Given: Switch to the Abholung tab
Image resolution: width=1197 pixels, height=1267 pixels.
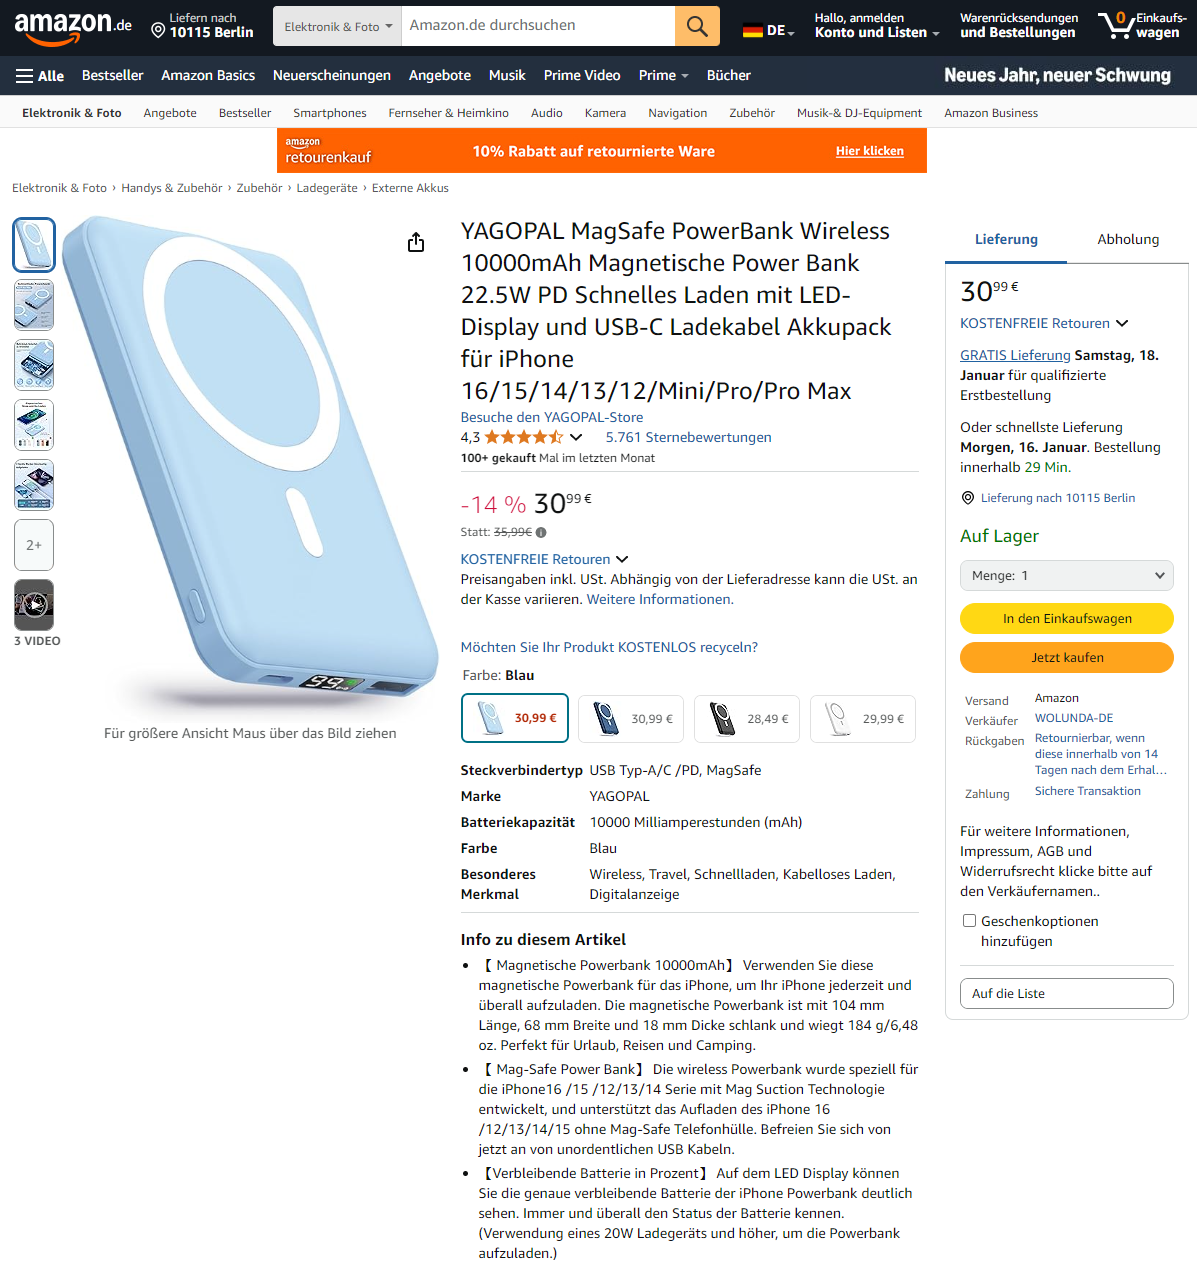Looking at the screenshot, I should pos(1128,240).
